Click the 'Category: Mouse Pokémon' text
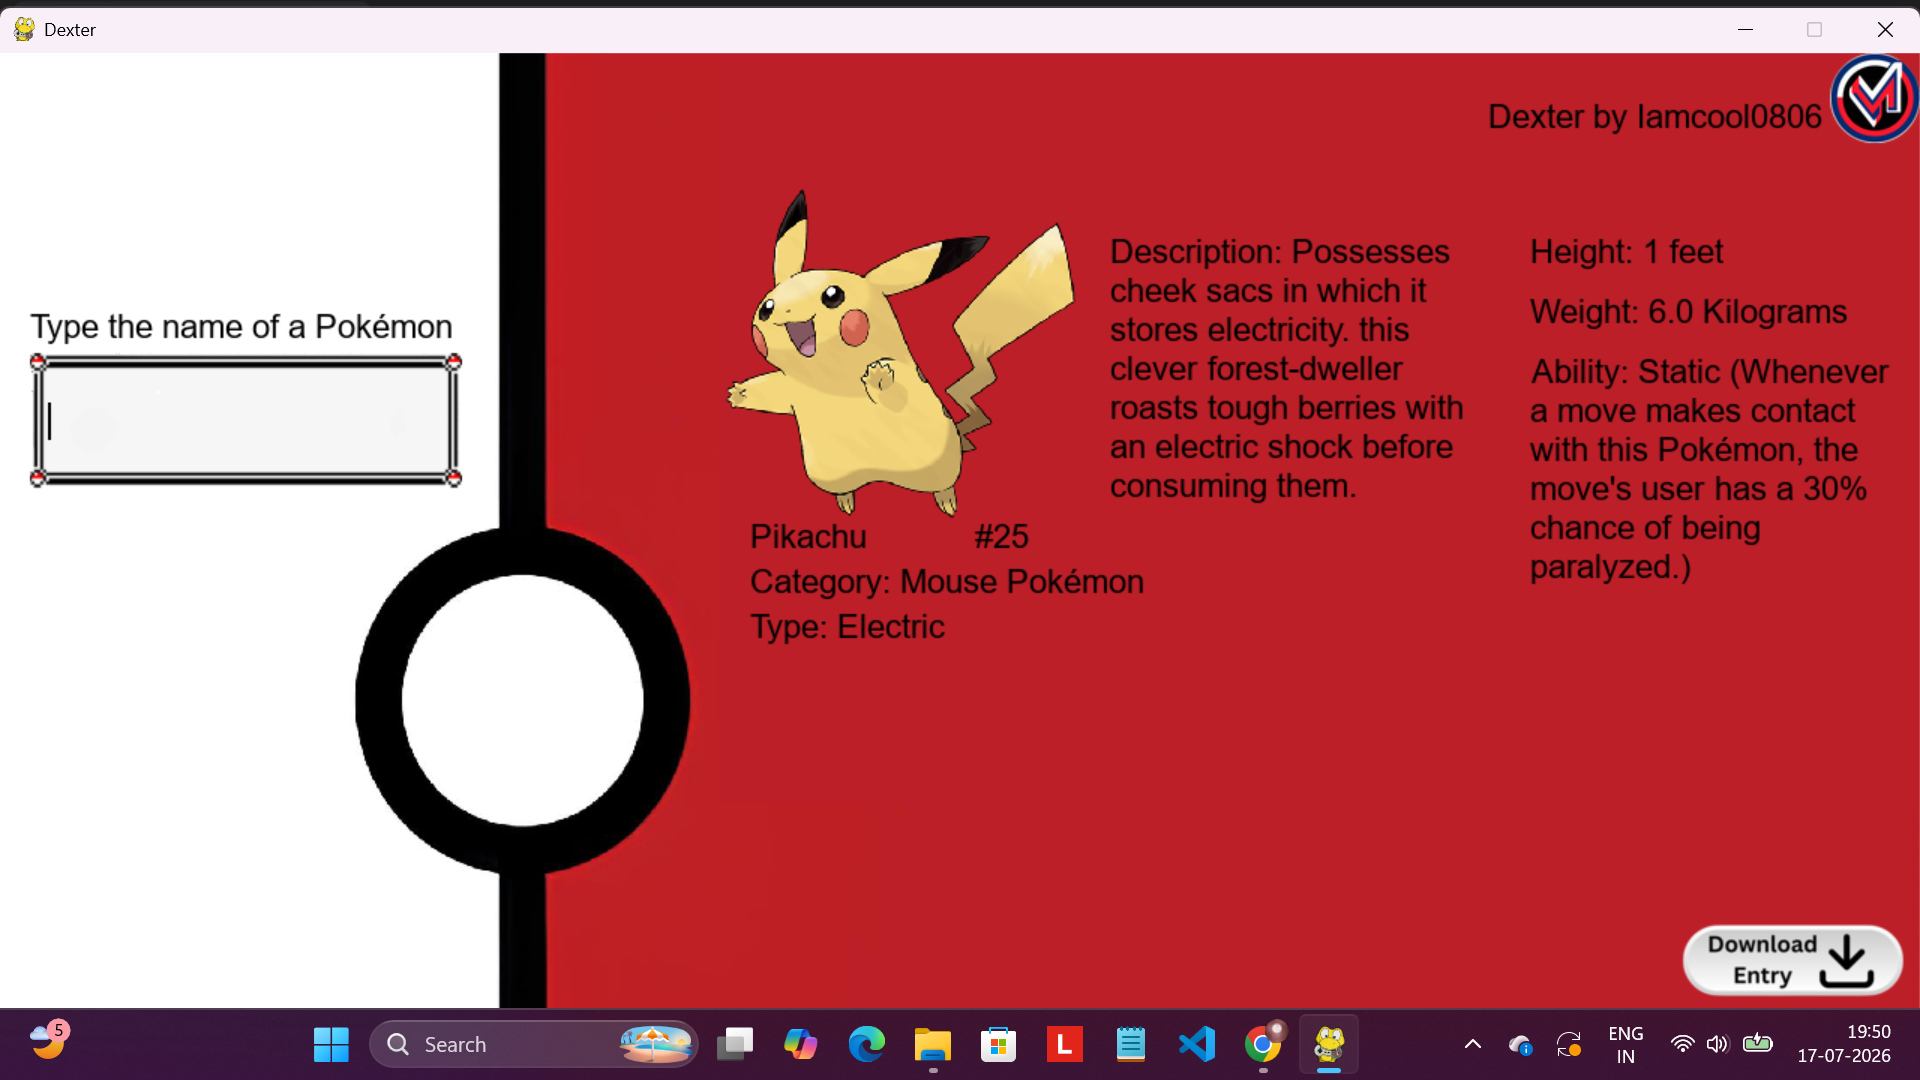 [x=947, y=582]
